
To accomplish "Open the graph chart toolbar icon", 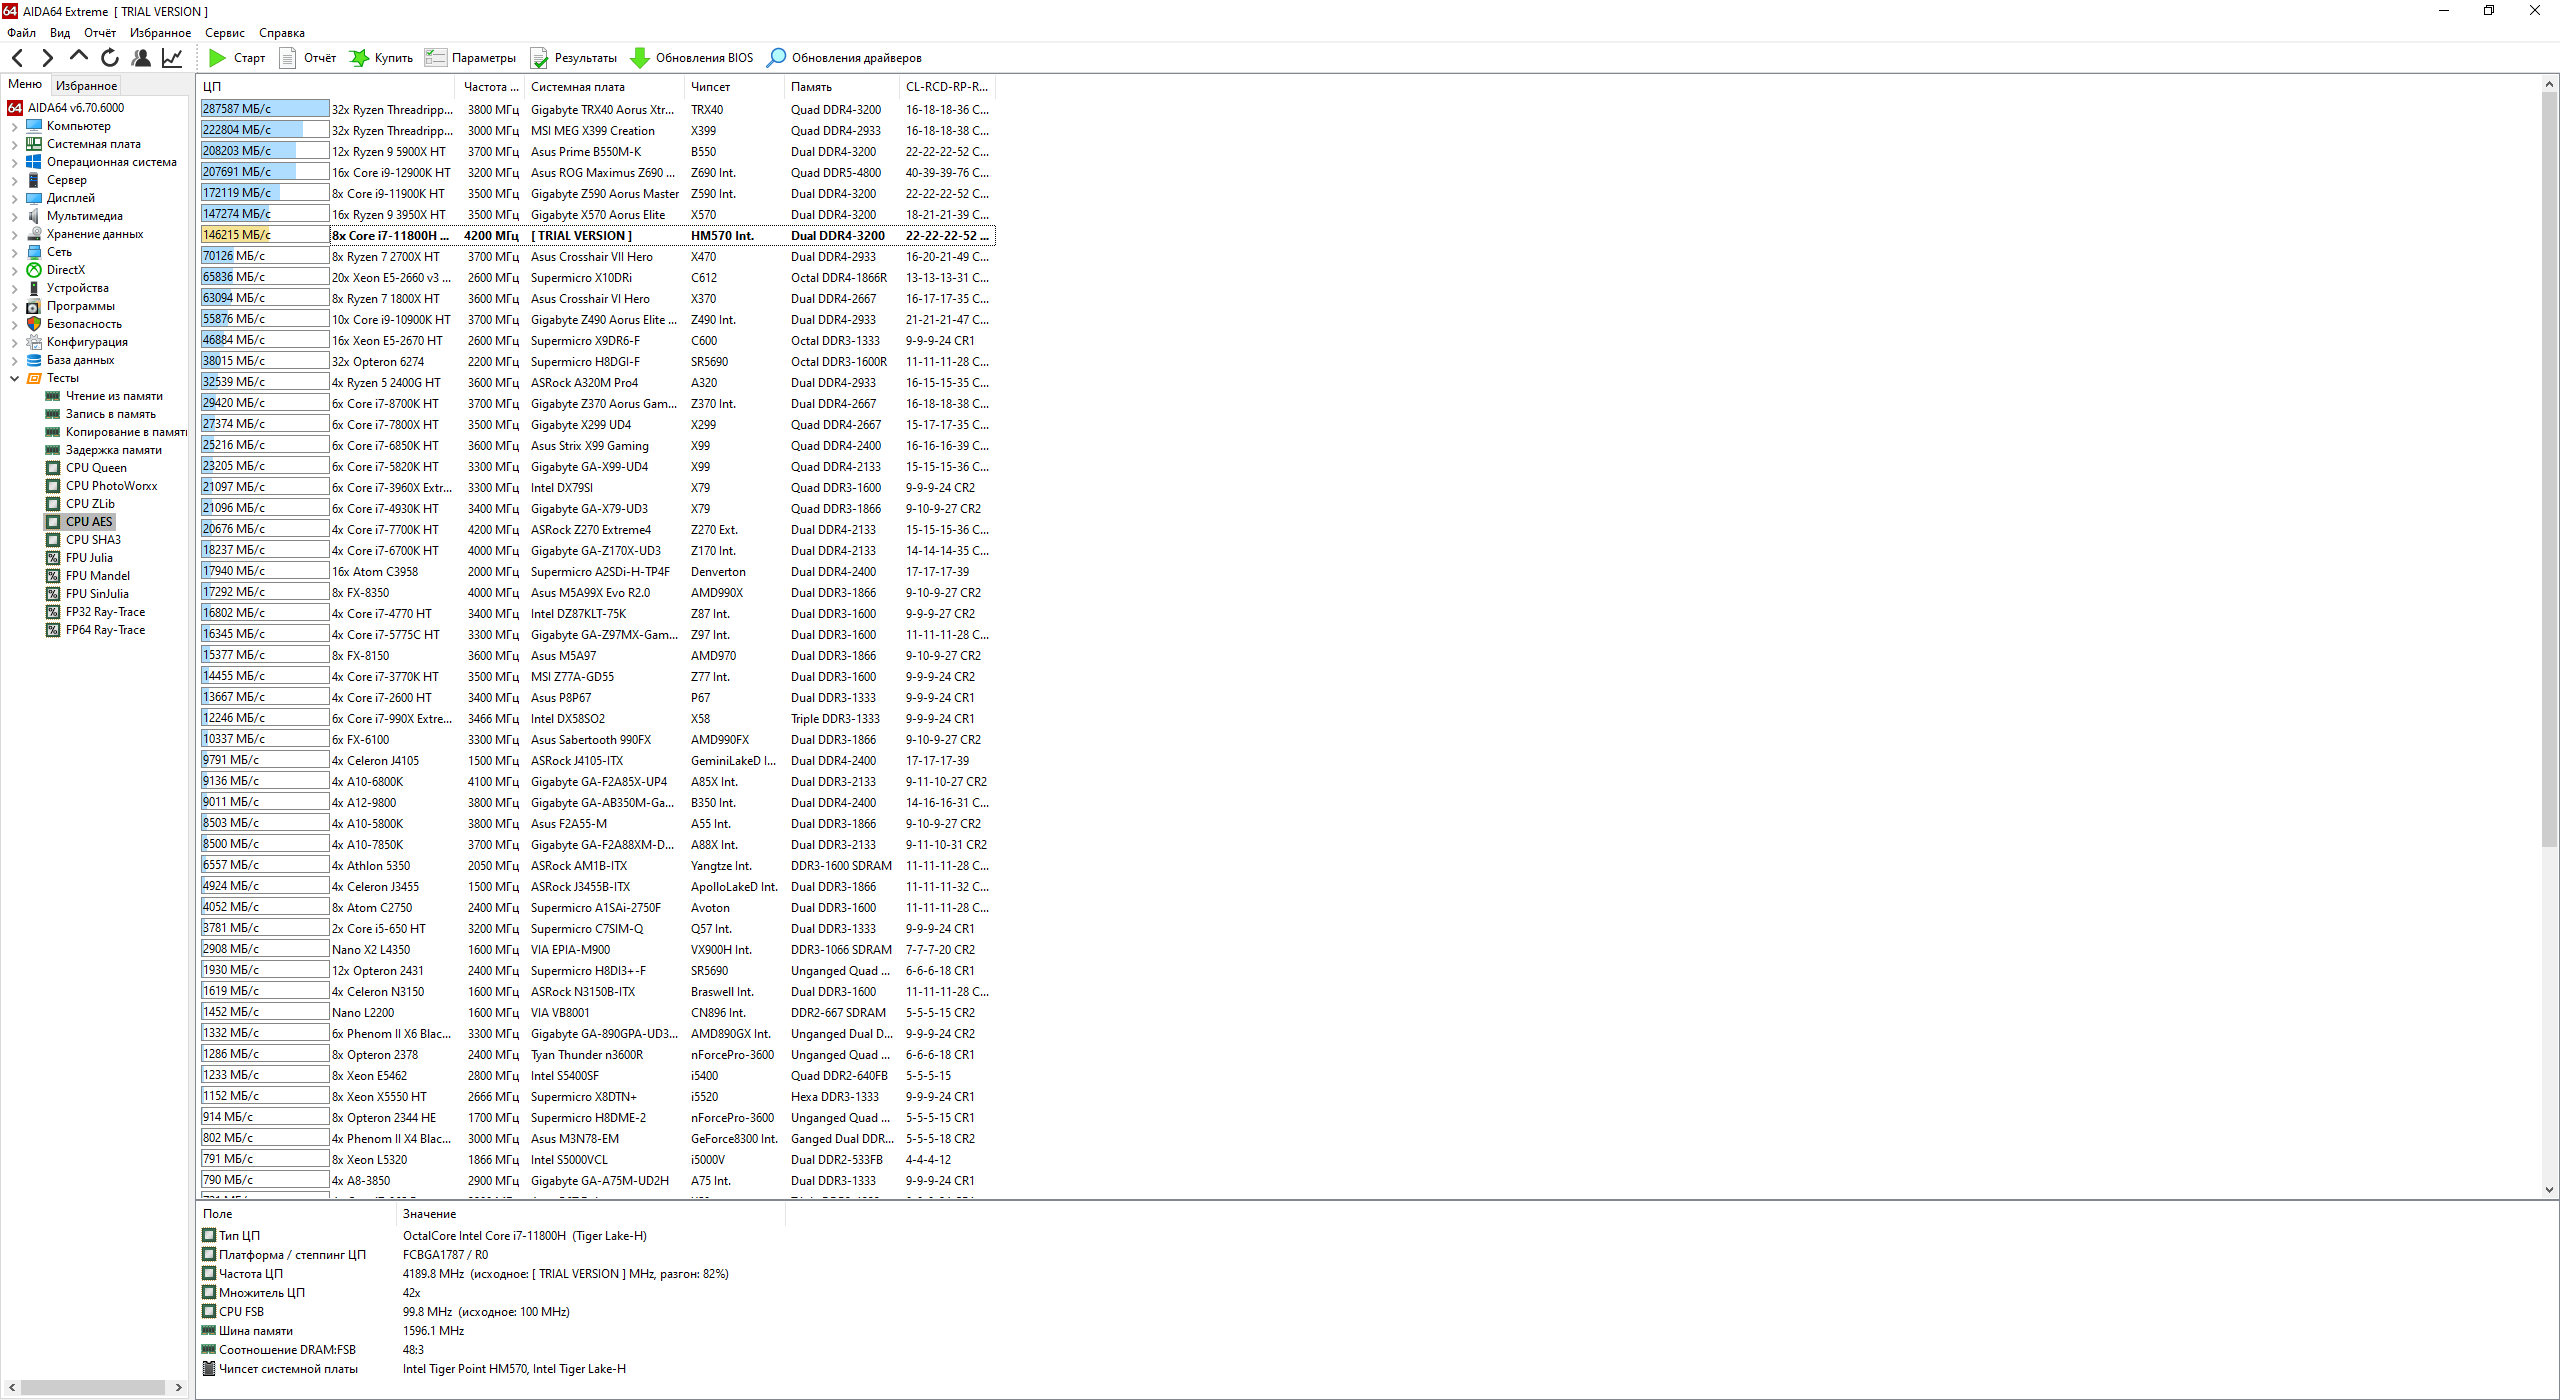I will click(x=172, y=58).
